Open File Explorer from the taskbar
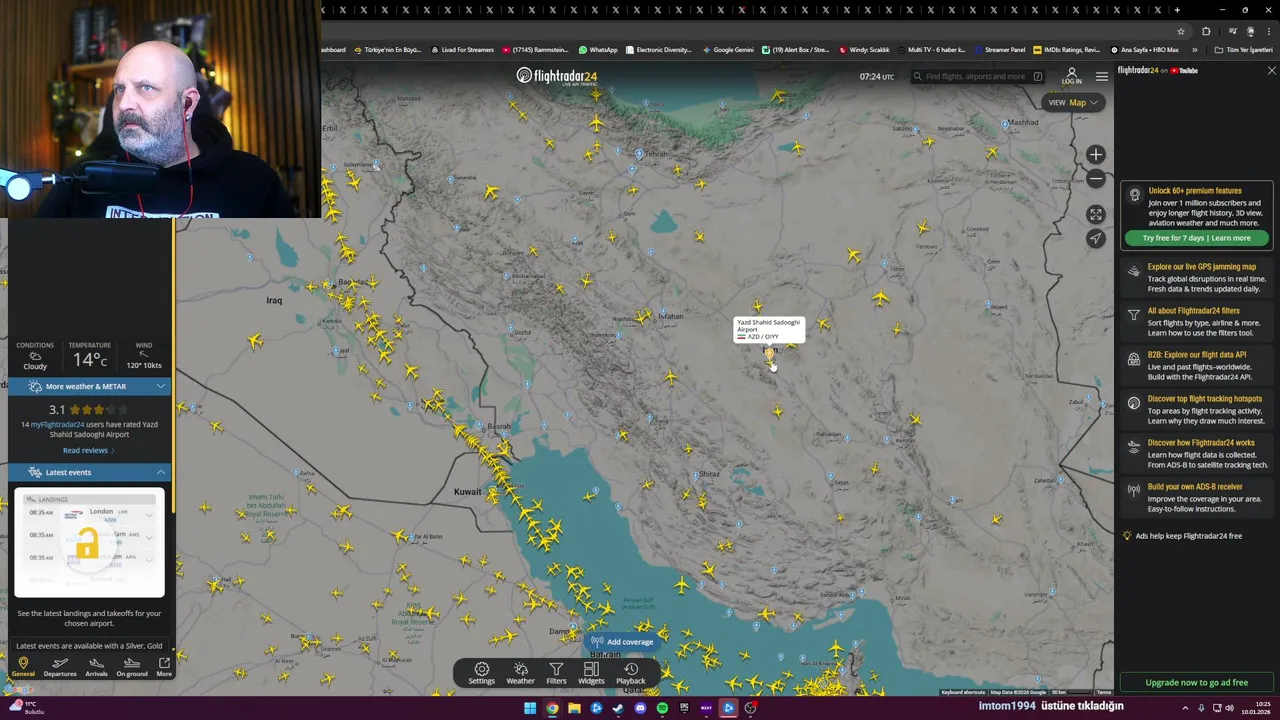1280x720 pixels. pyautogui.click(x=574, y=708)
